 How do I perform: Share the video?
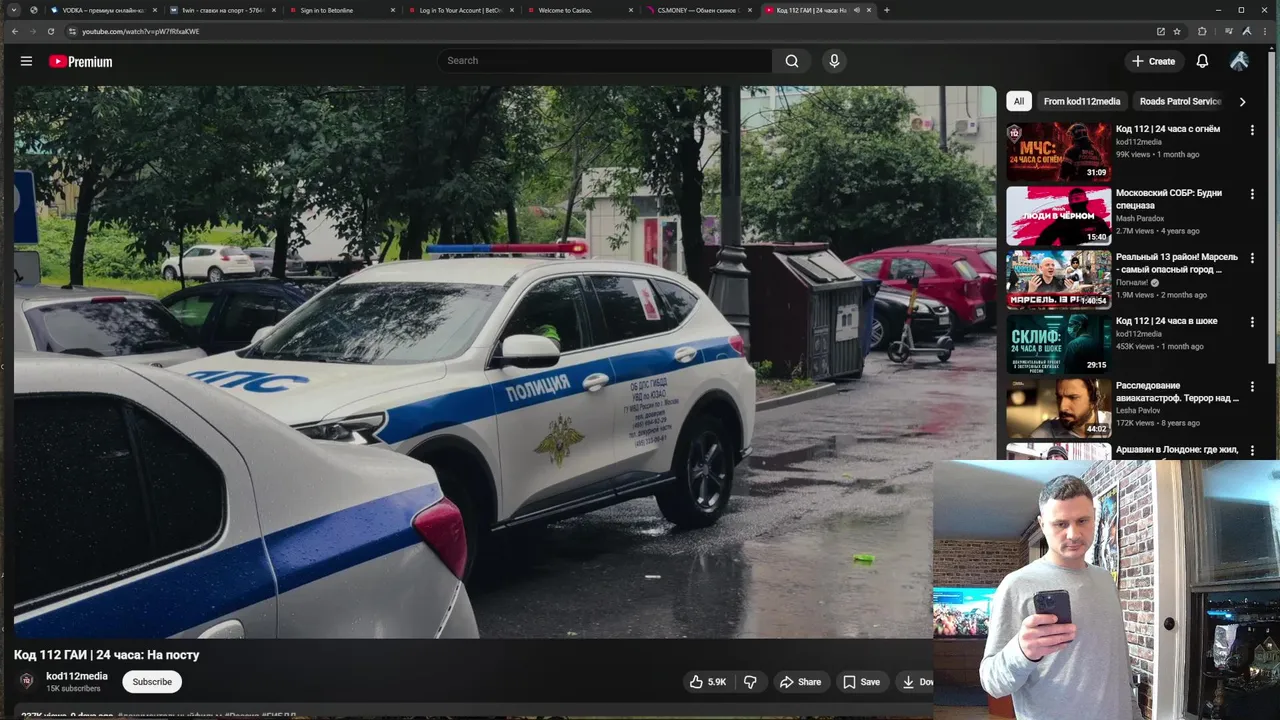800,682
